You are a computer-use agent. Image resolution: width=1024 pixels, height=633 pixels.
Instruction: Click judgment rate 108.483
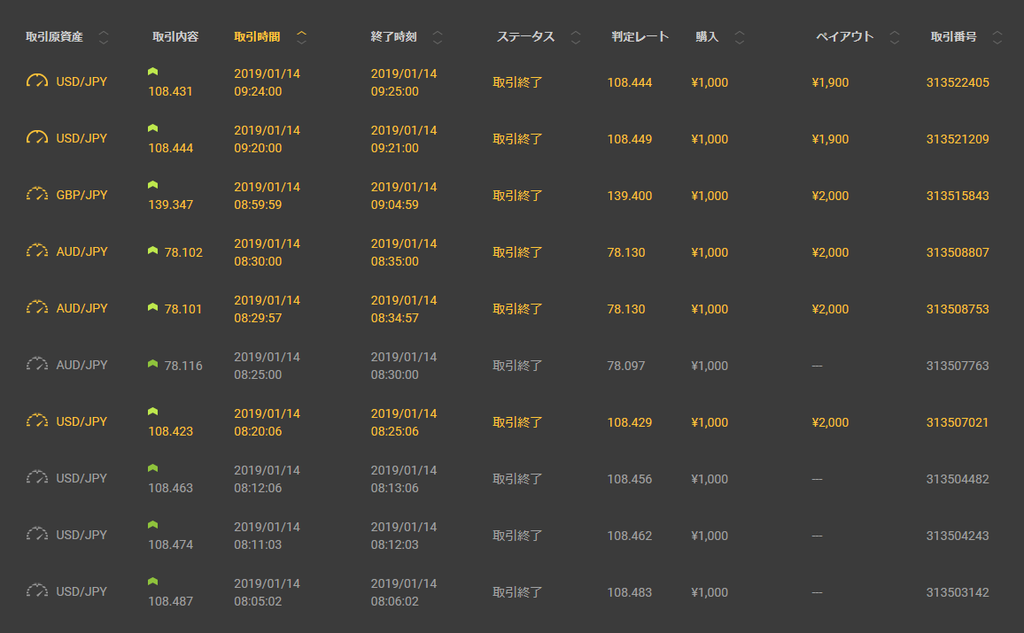[630, 592]
